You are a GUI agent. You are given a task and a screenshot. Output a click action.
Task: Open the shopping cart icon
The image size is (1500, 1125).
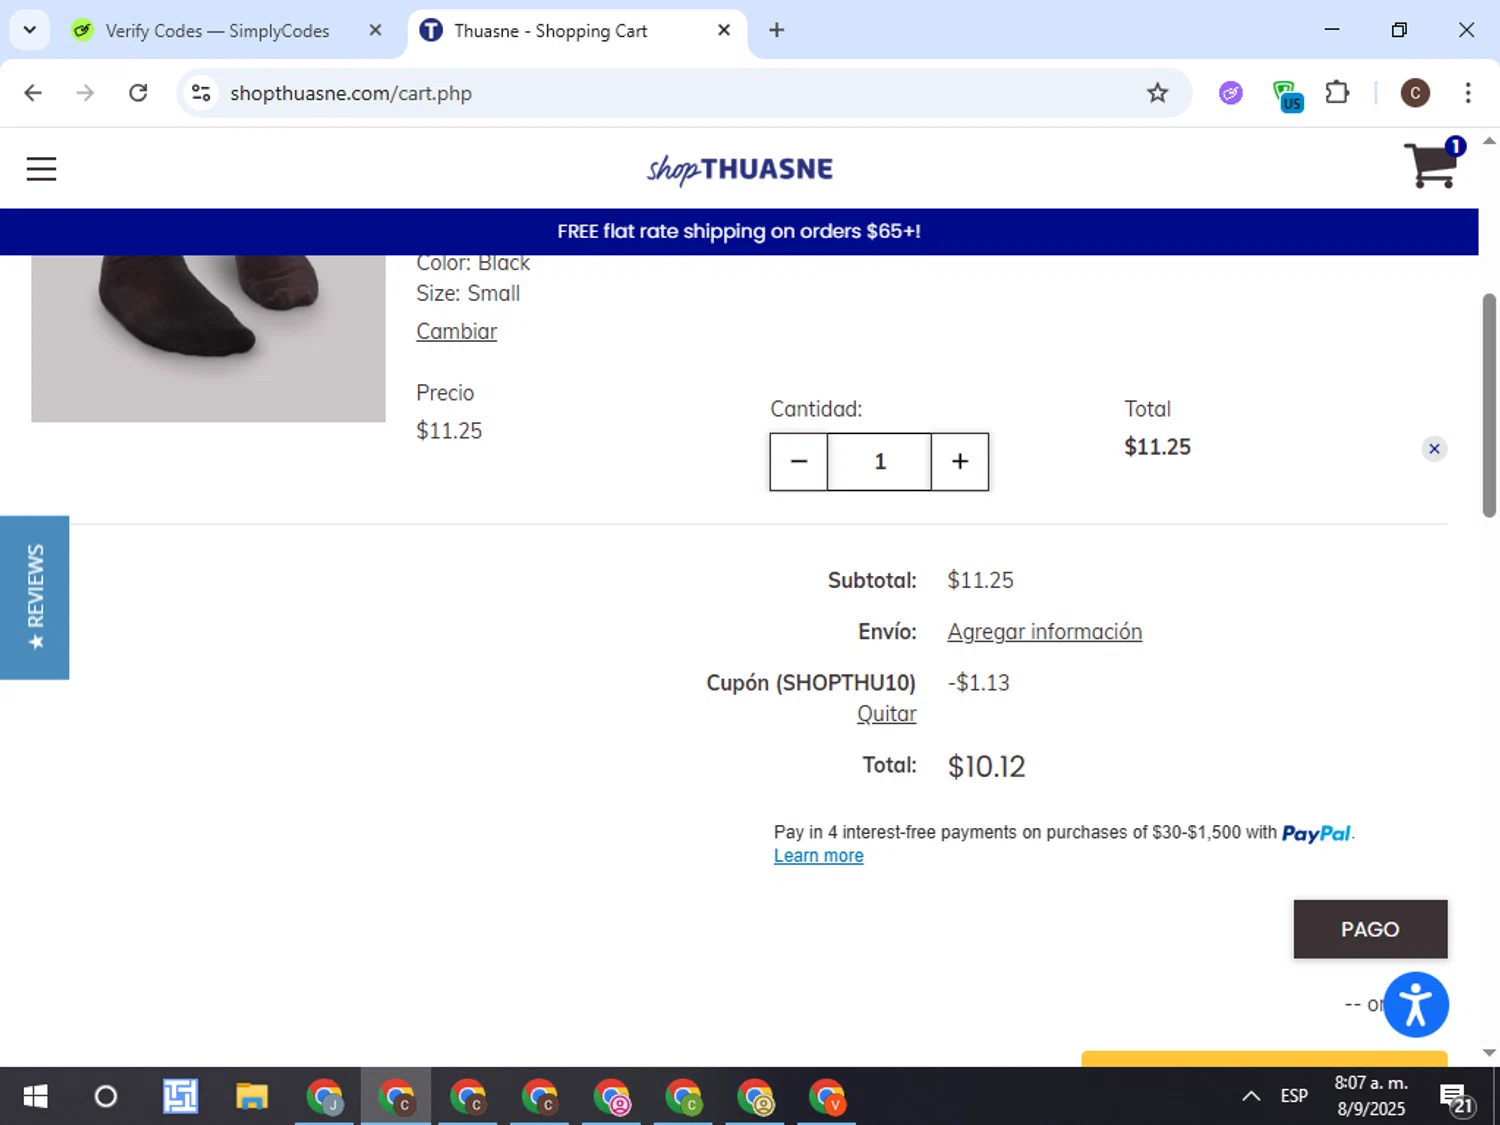[1433, 163]
